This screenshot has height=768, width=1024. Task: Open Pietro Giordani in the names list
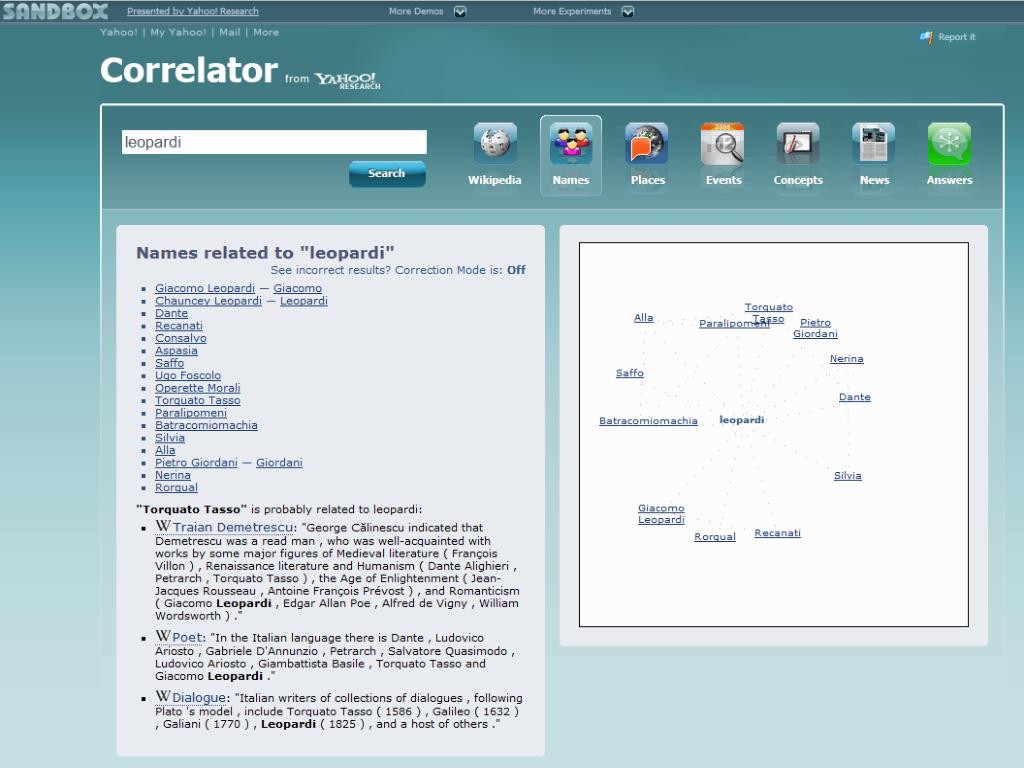point(196,462)
